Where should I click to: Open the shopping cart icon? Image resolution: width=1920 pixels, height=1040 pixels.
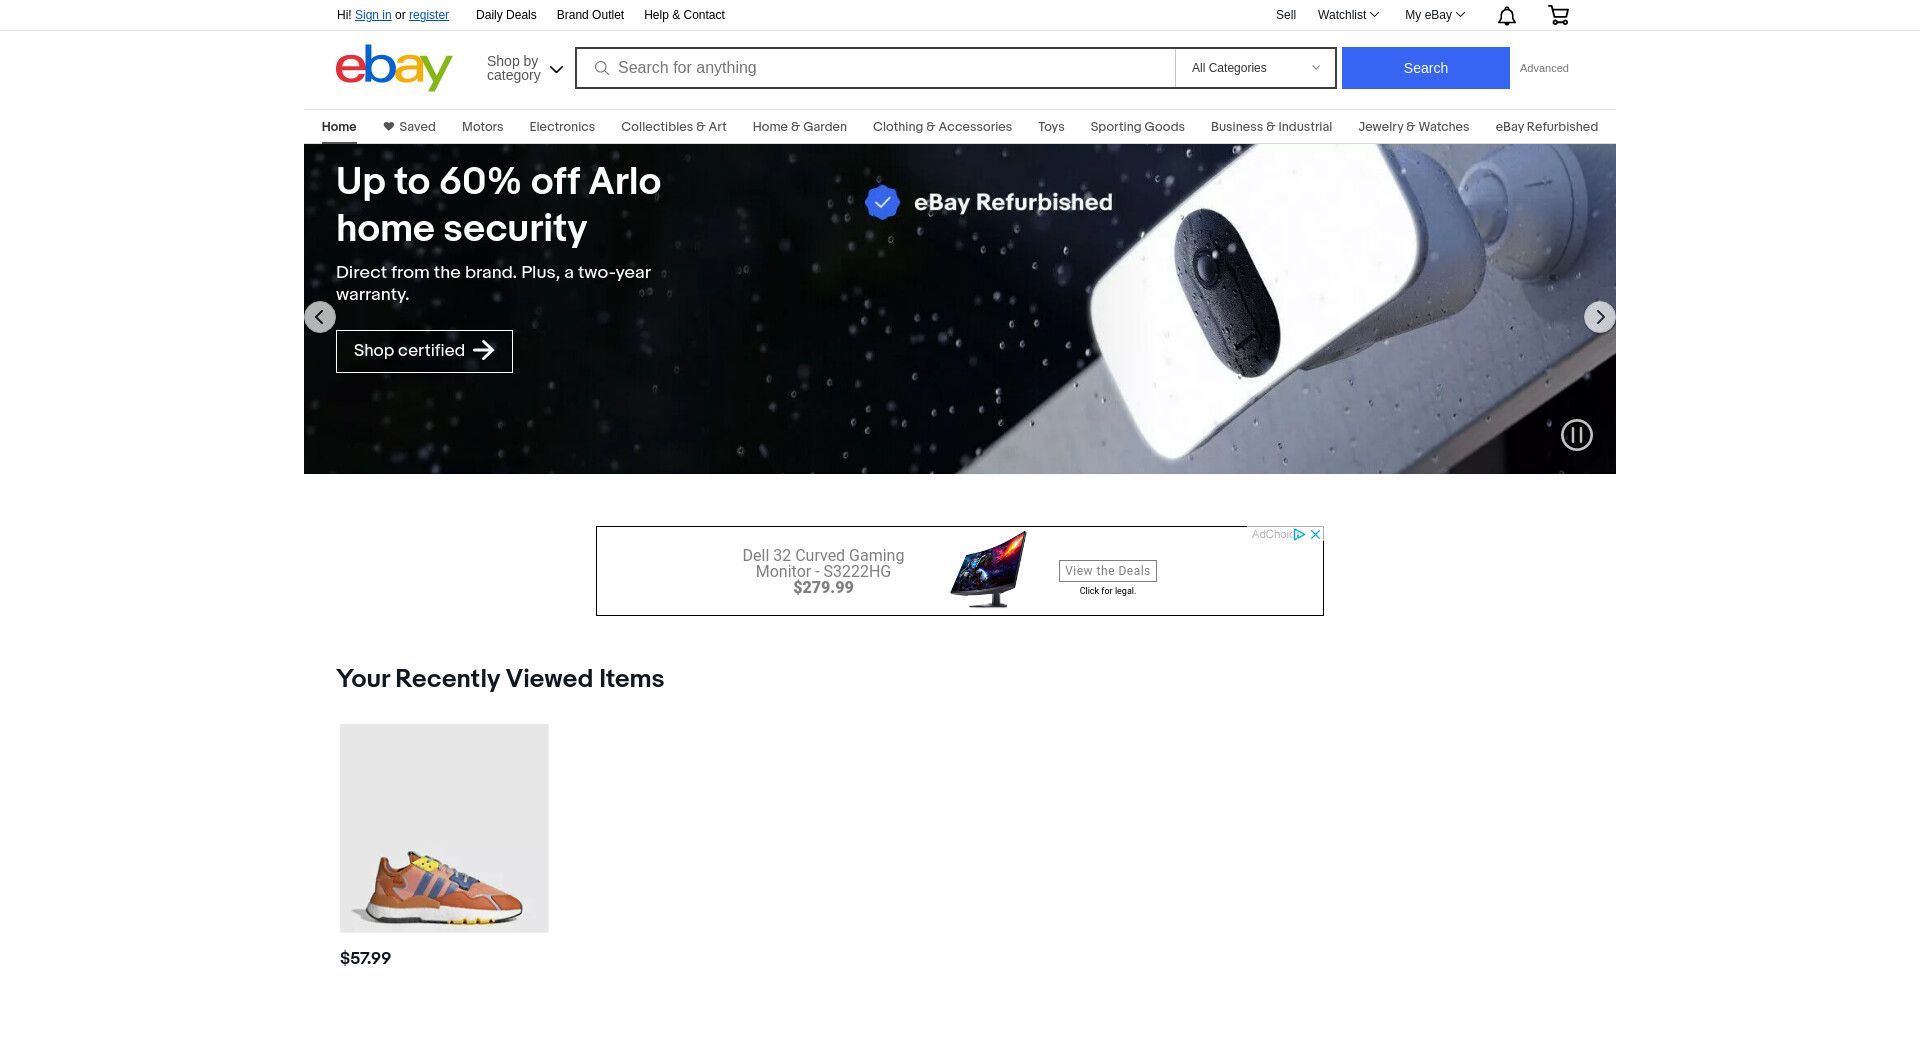(1558, 15)
